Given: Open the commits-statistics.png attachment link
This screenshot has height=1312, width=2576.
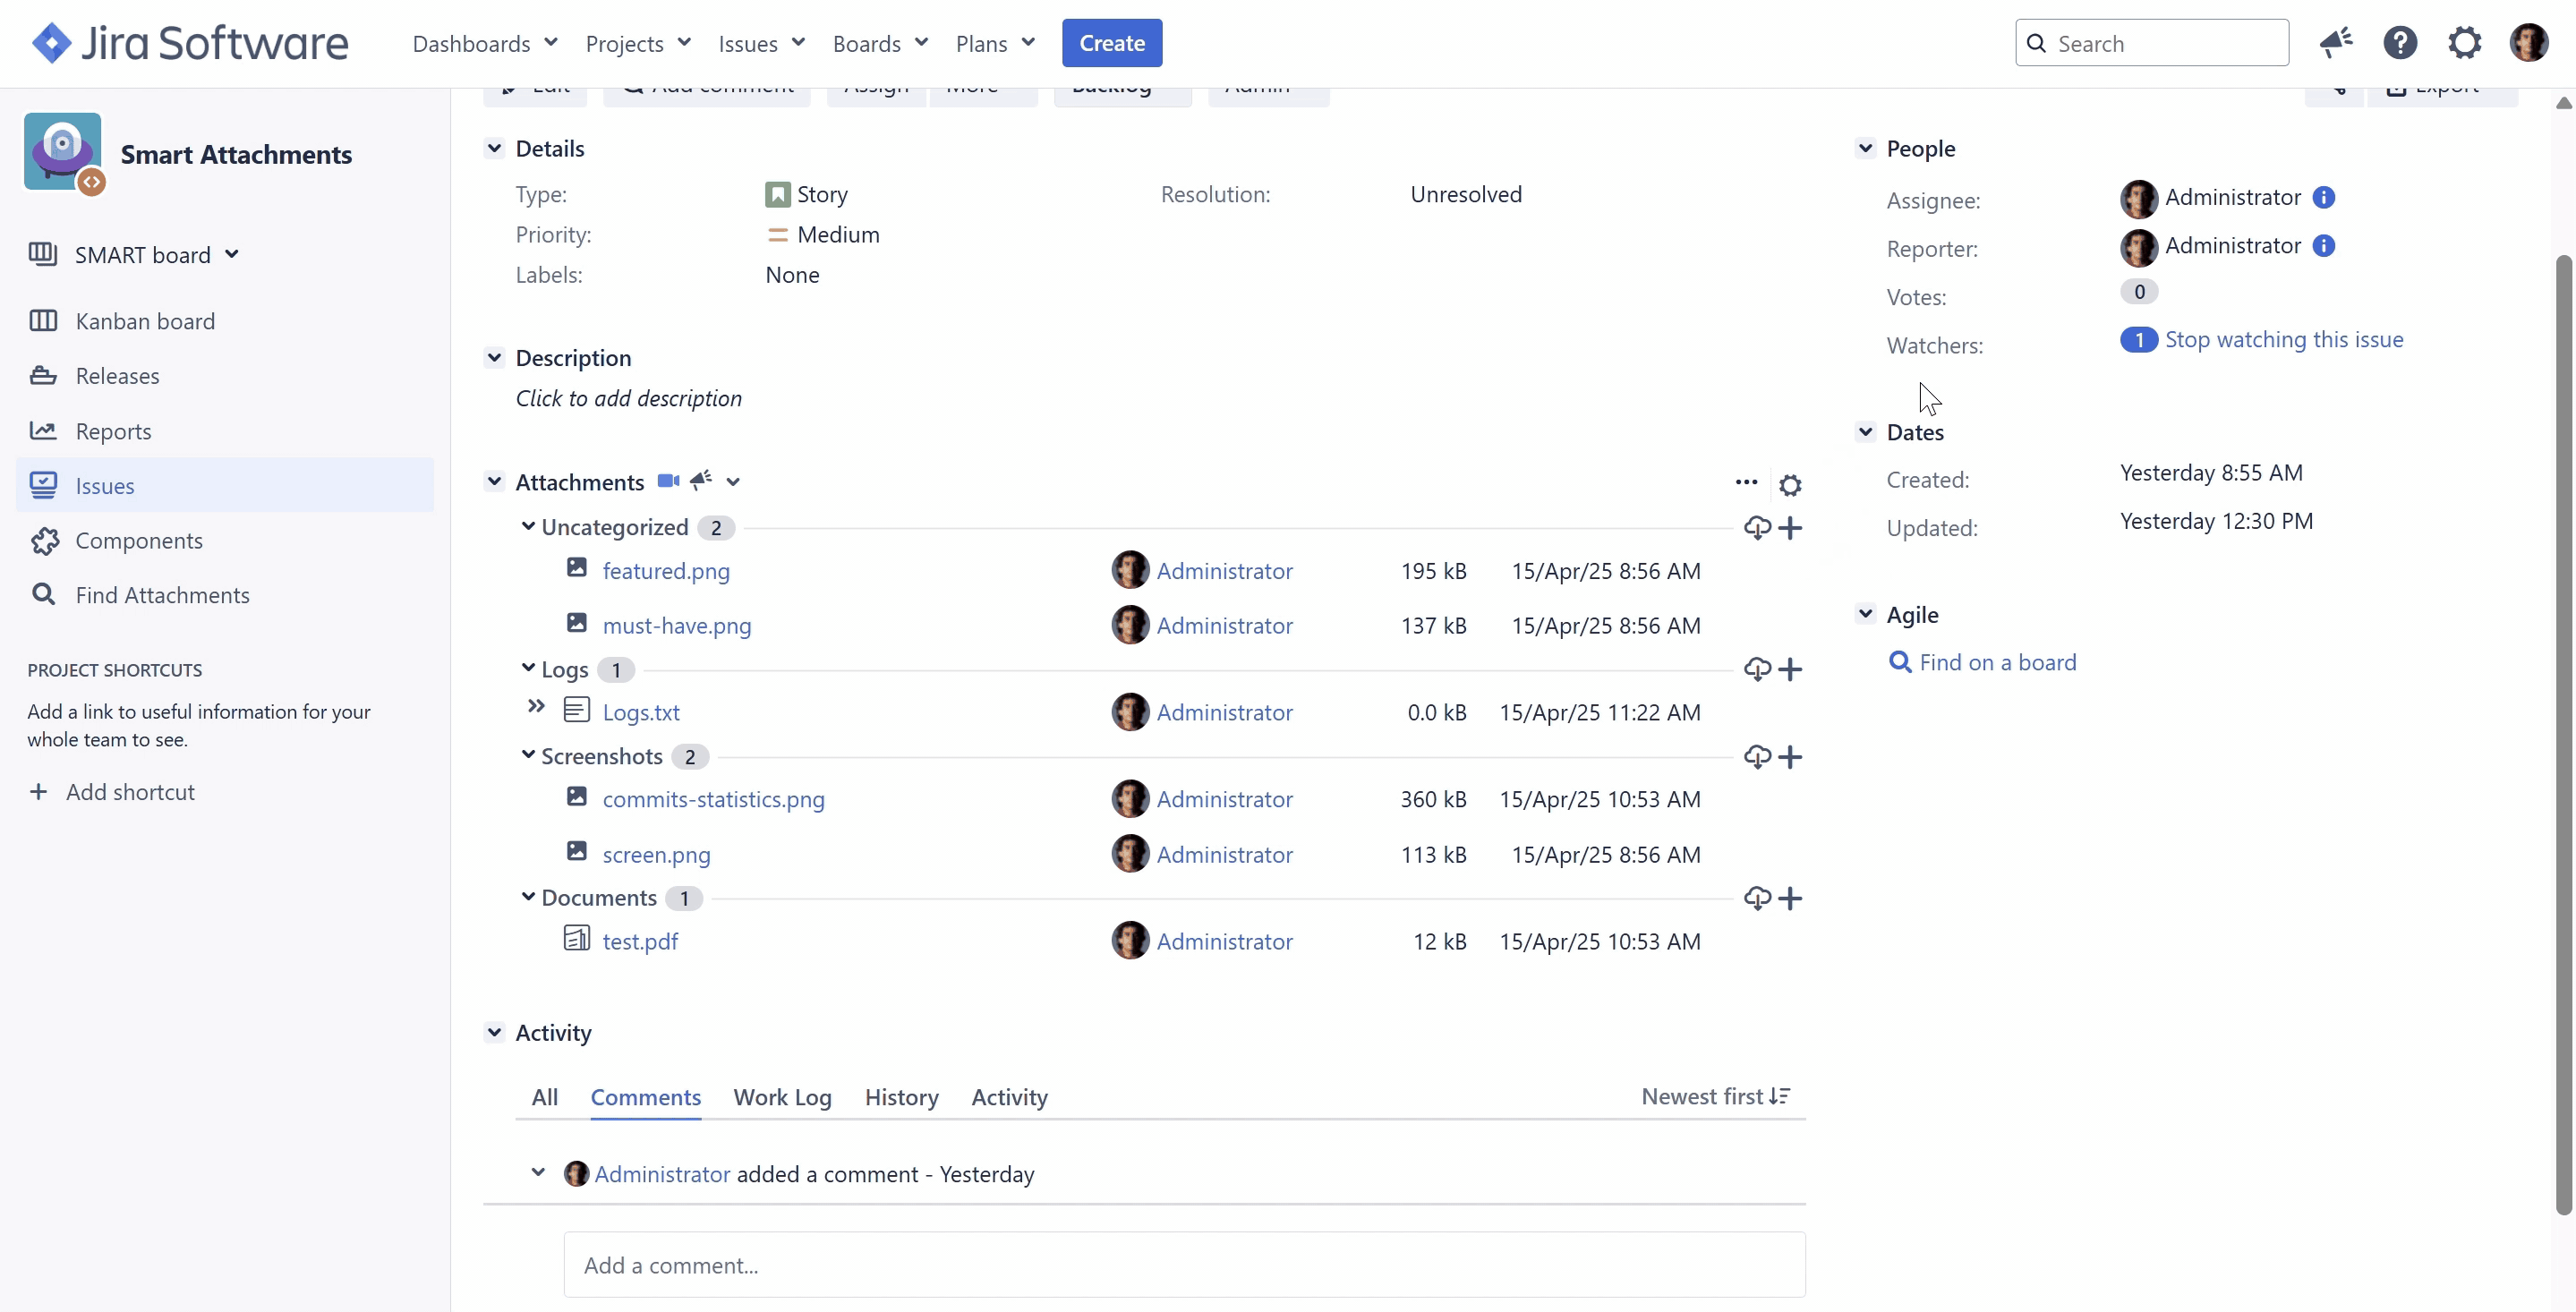Looking at the screenshot, I should coord(713,799).
